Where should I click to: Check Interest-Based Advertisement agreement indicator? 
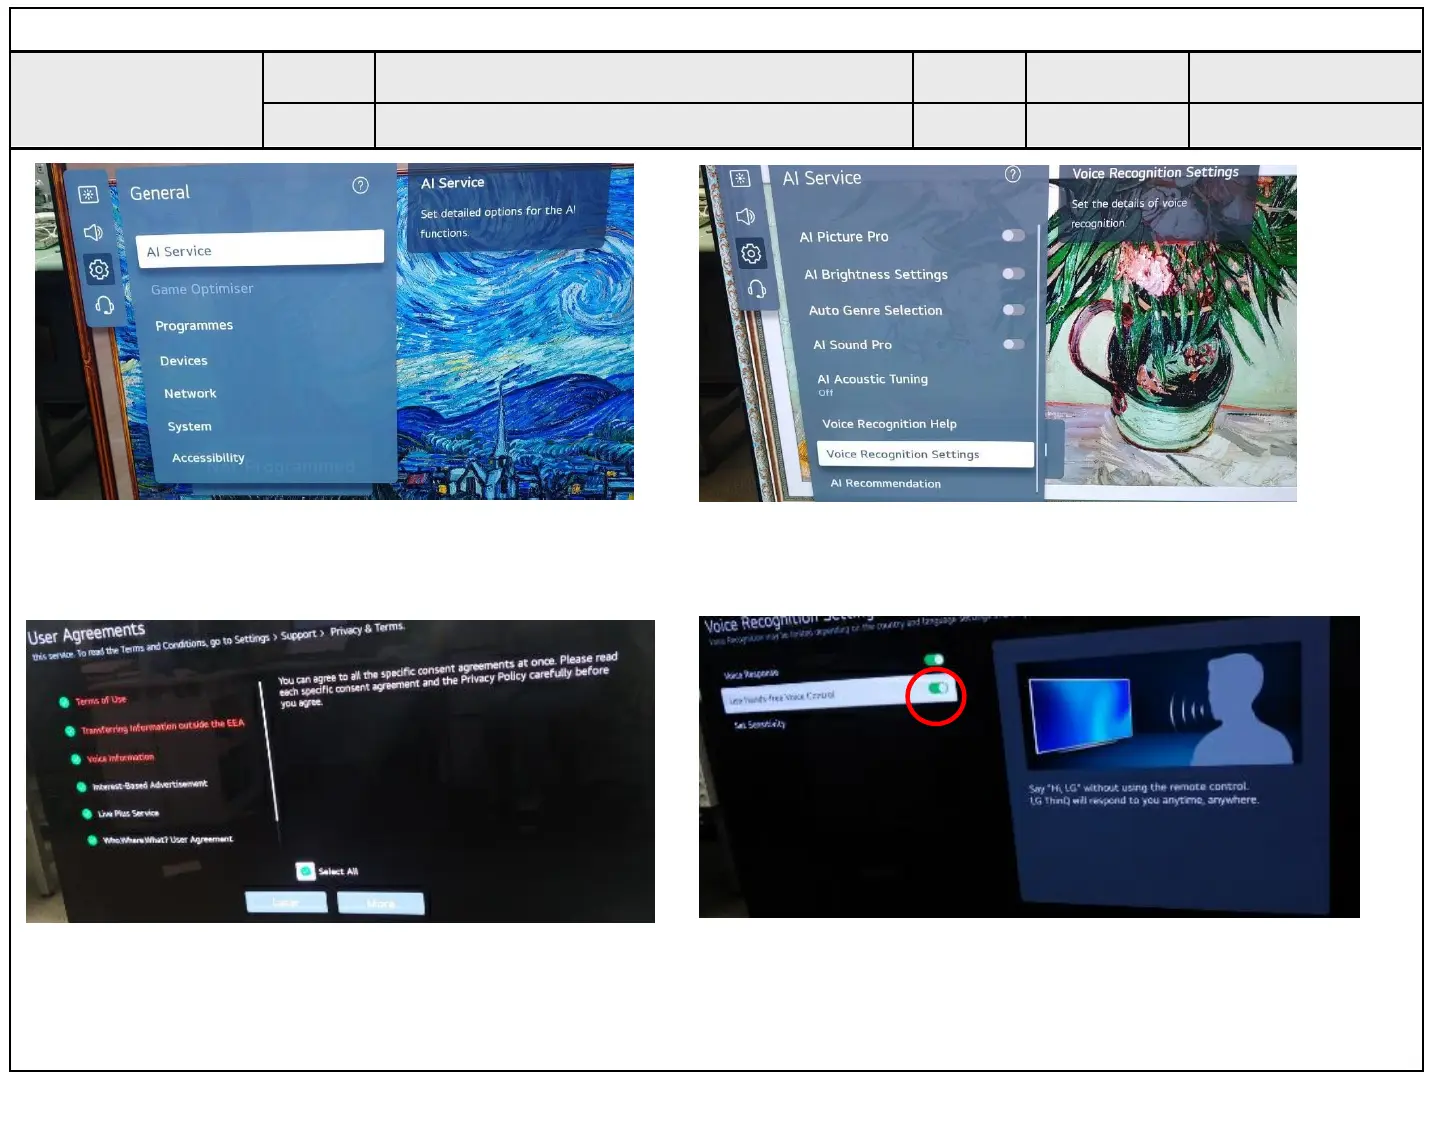coord(82,787)
